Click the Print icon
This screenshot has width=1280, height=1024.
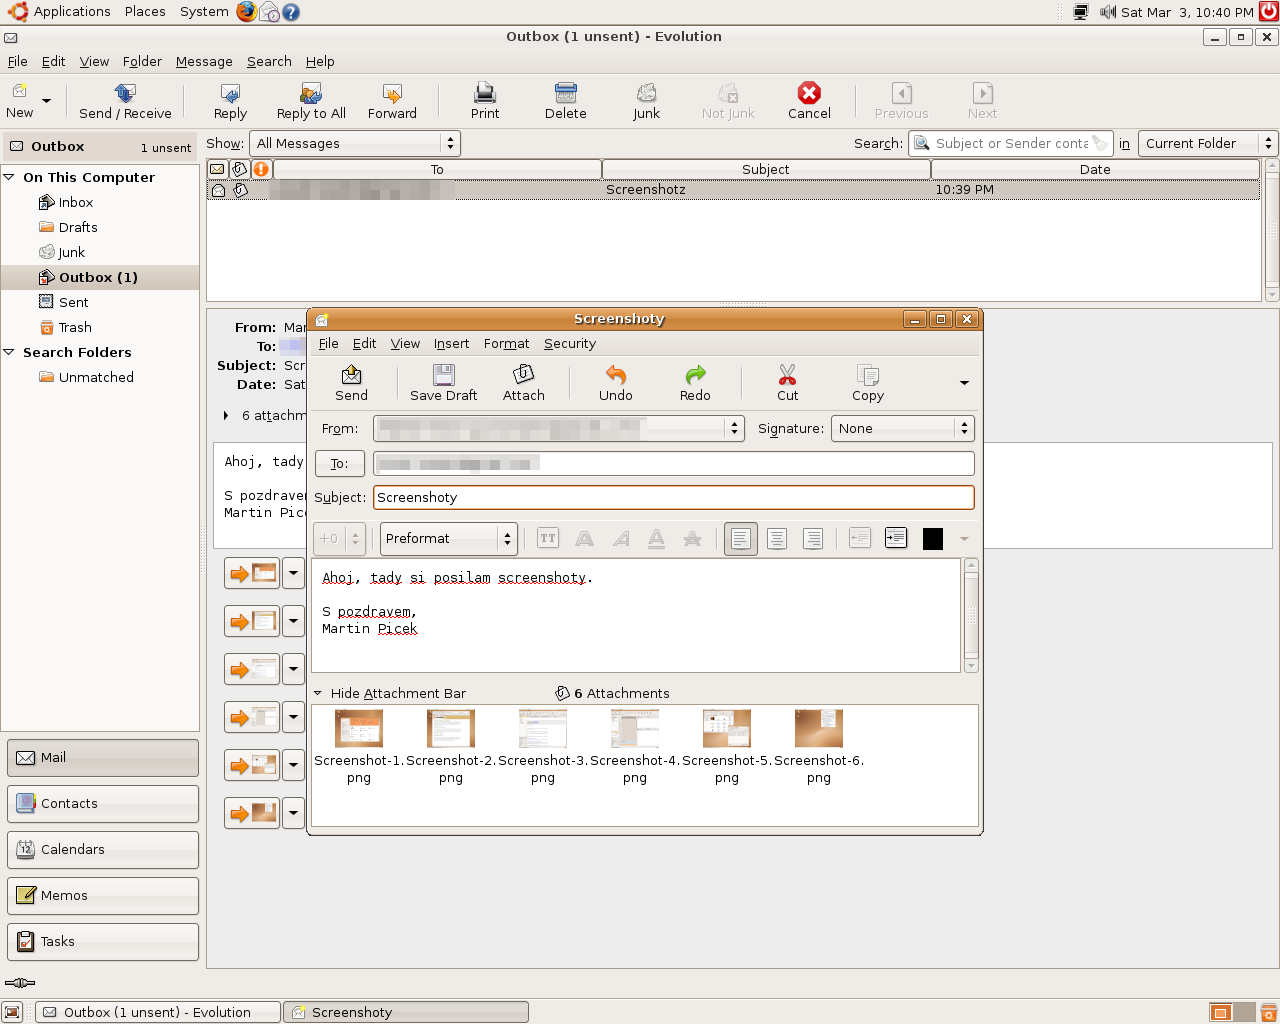click(485, 101)
